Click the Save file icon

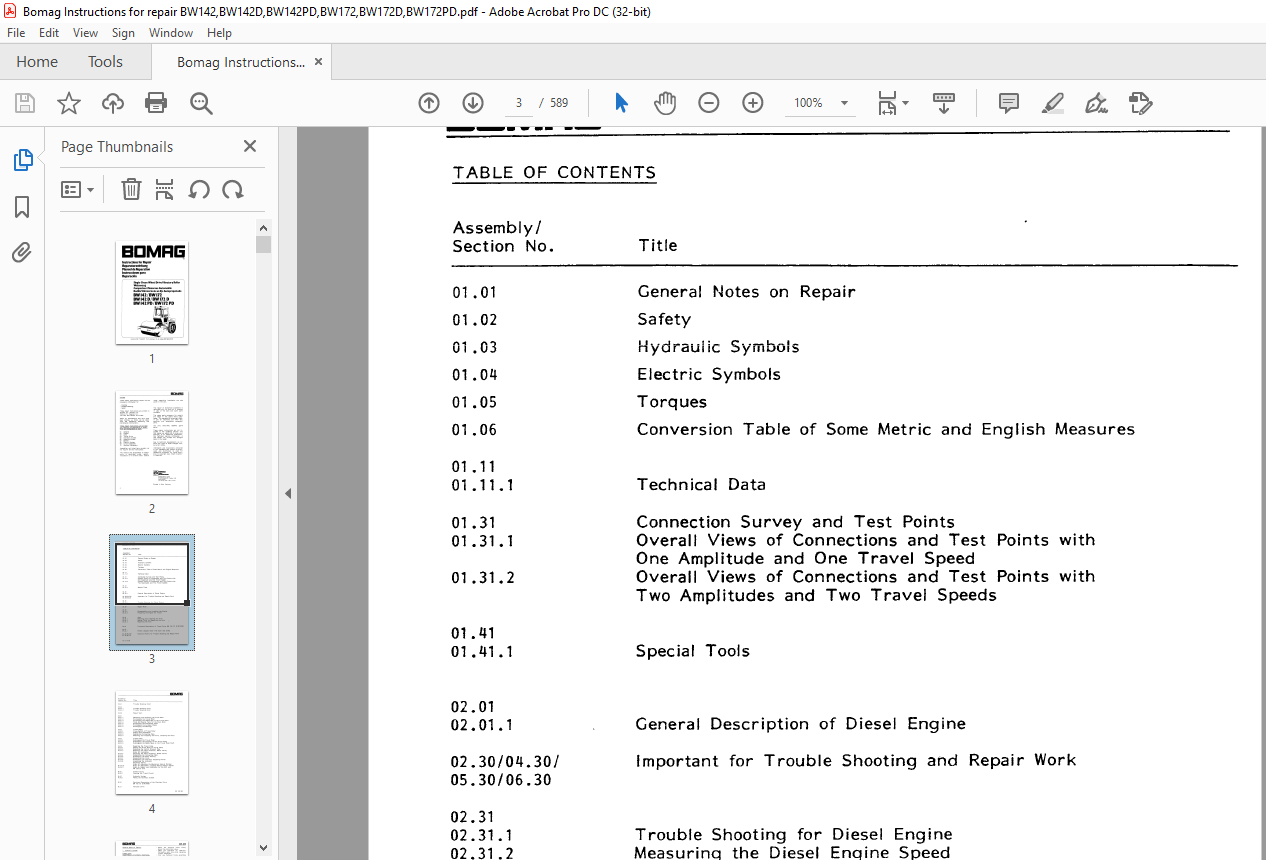pos(25,103)
